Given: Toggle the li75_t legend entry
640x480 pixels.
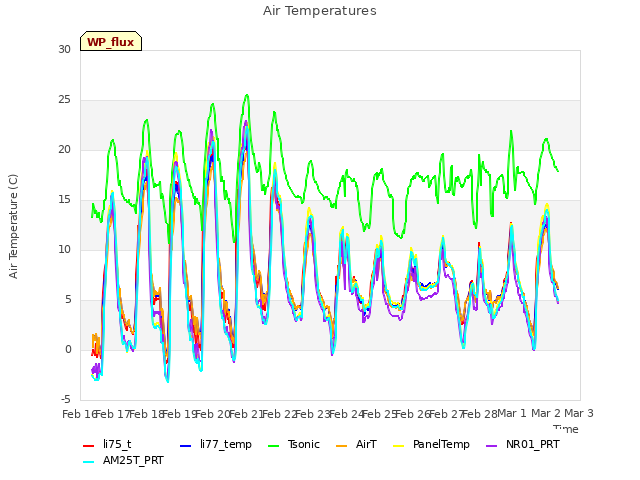Looking at the screenshot, I should point(107,444).
